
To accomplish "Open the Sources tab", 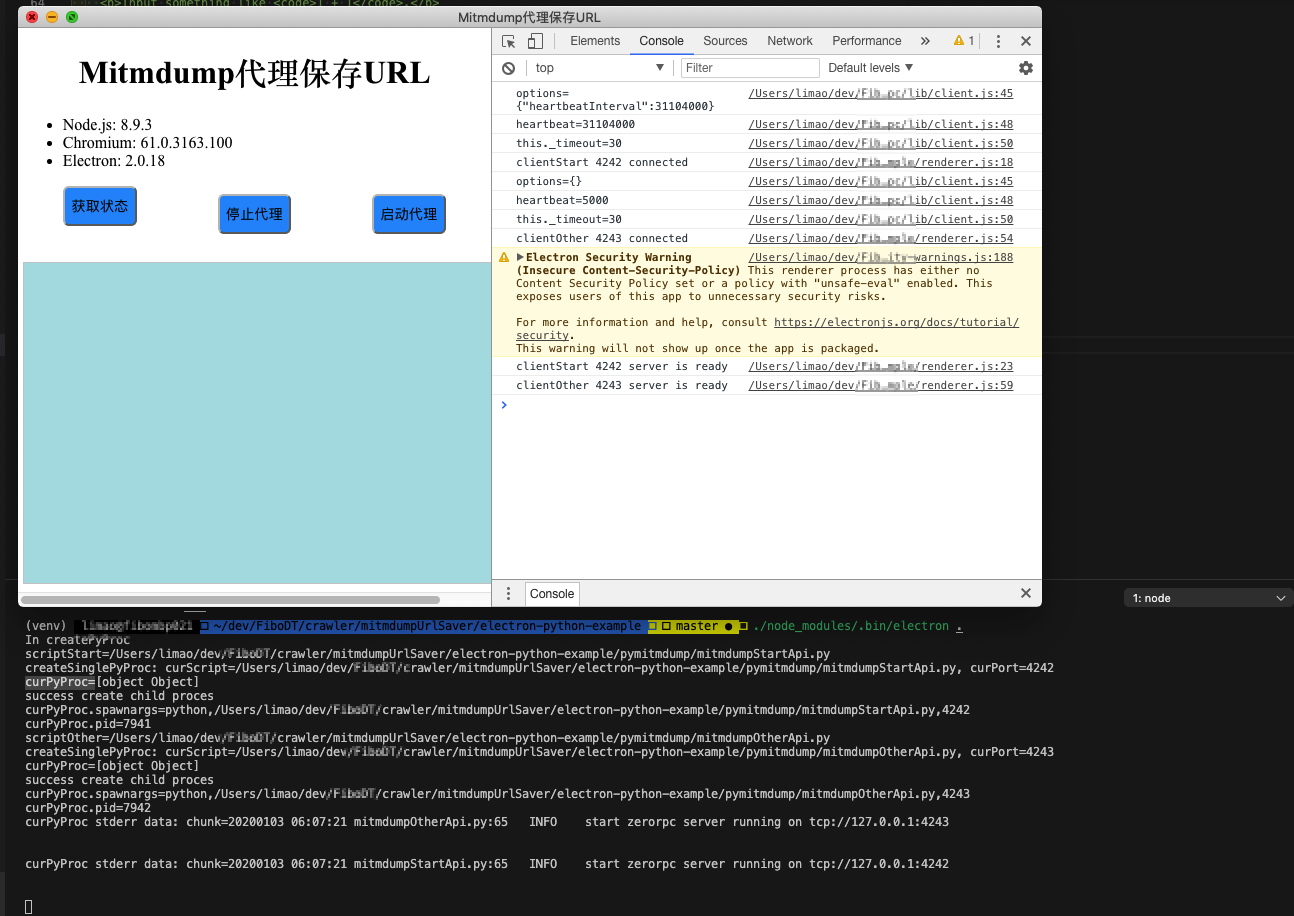I will [x=725, y=41].
